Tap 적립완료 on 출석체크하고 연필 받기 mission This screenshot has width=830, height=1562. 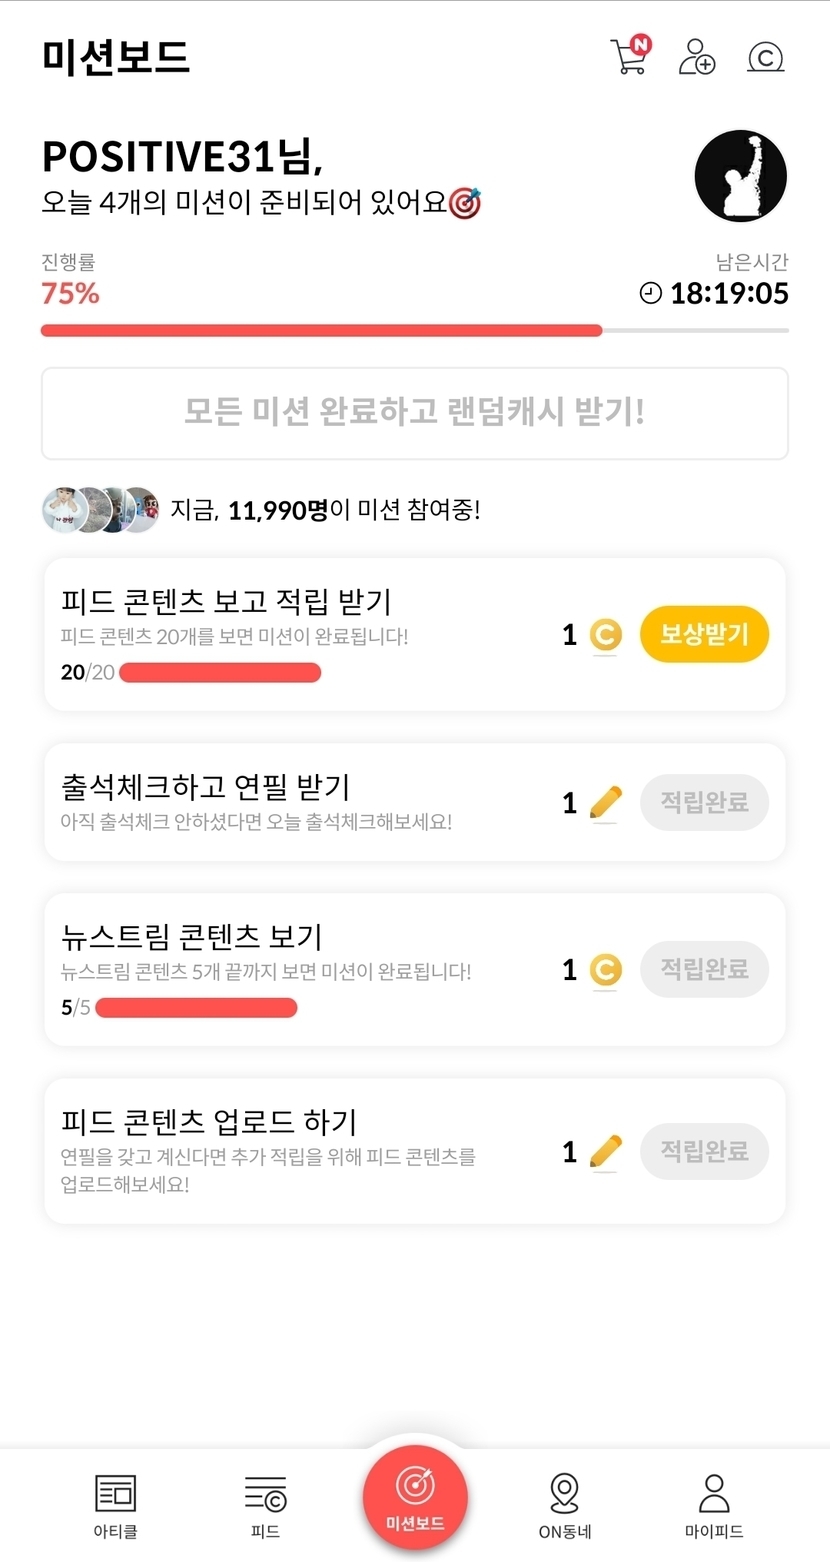click(704, 802)
